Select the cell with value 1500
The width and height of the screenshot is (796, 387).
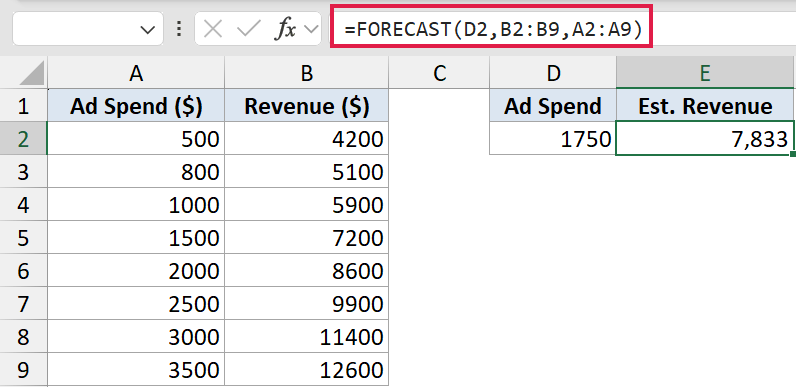point(136,238)
